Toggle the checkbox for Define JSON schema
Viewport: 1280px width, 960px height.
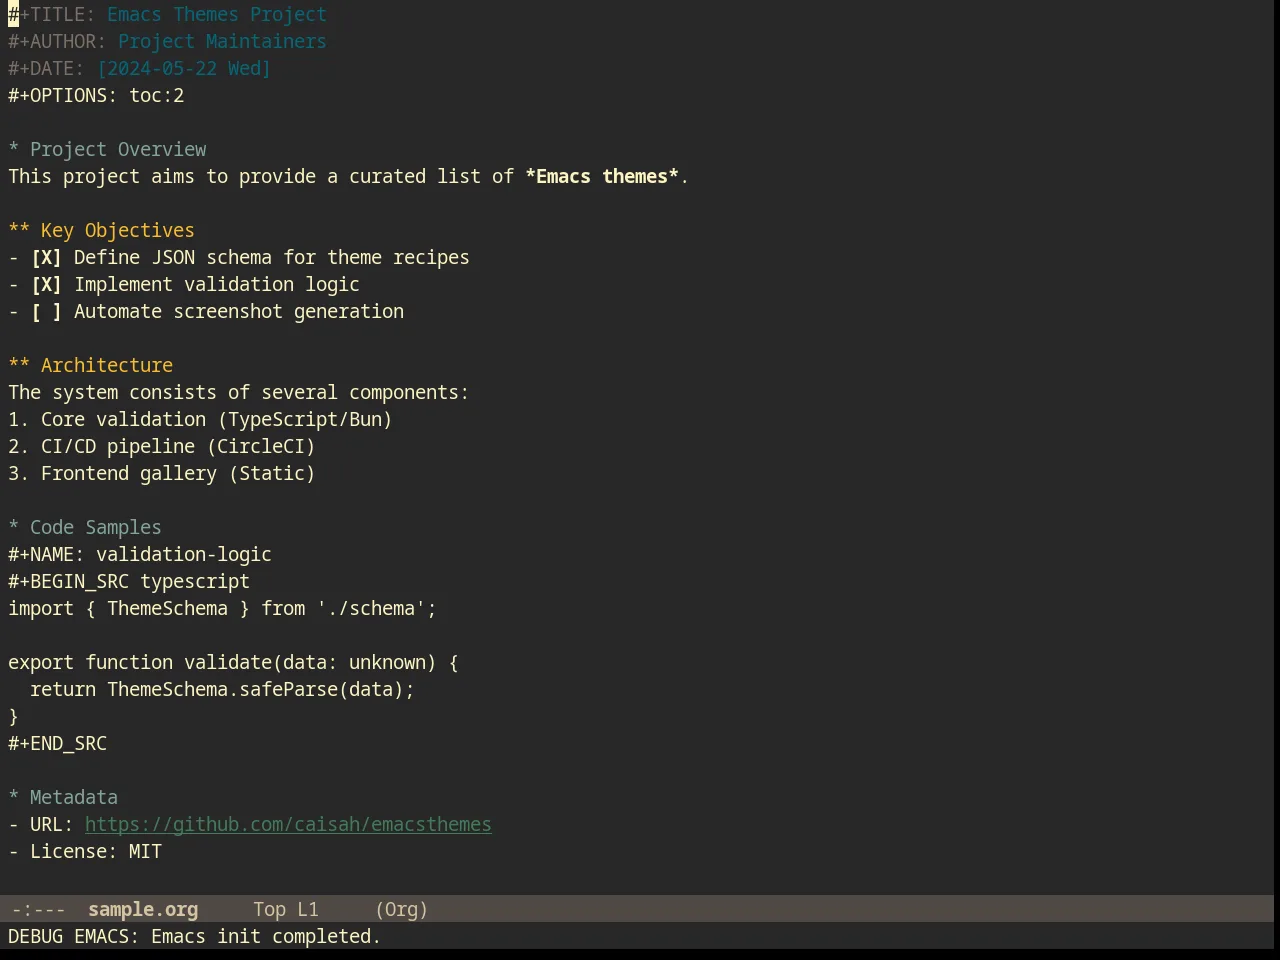(x=46, y=258)
